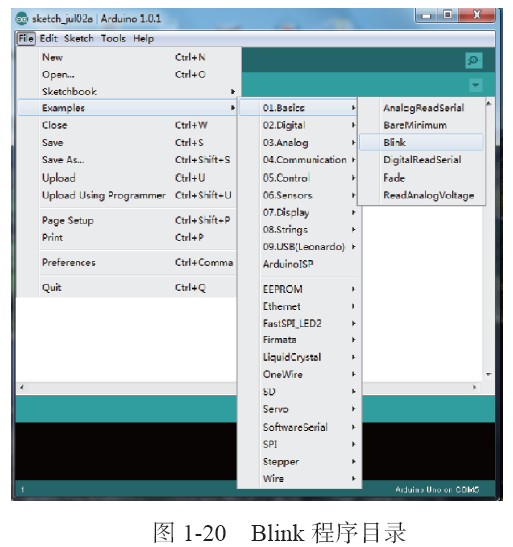Click the editor scroll down arrow
513x547 pixels.
coord(489,374)
